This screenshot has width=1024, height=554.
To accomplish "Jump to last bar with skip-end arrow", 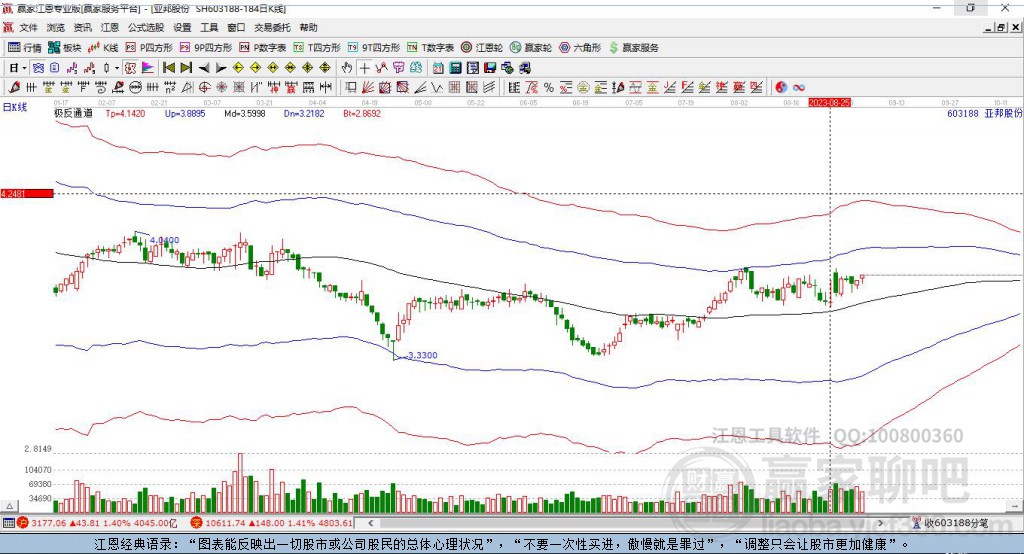I will pos(186,68).
